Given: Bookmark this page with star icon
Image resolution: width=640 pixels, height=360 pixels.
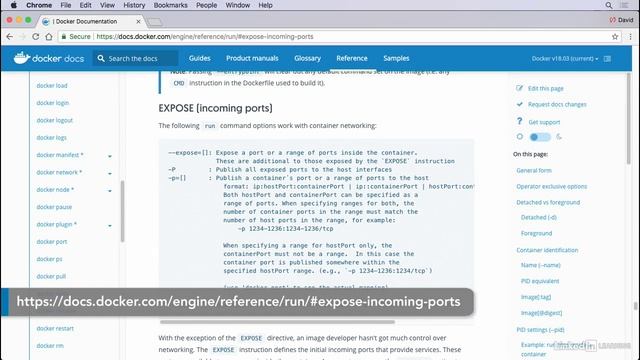Looking at the screenshot, I should point(615,37).
